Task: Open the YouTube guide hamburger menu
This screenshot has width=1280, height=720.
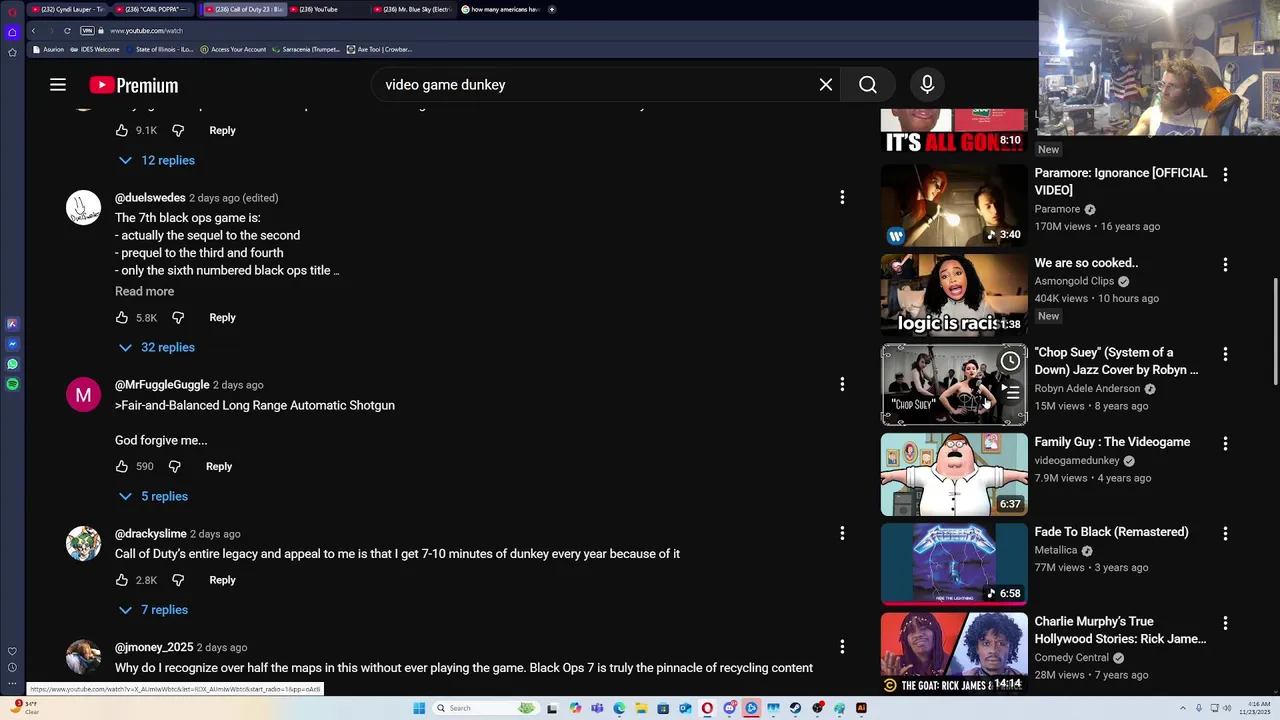Action: point(58,85)
